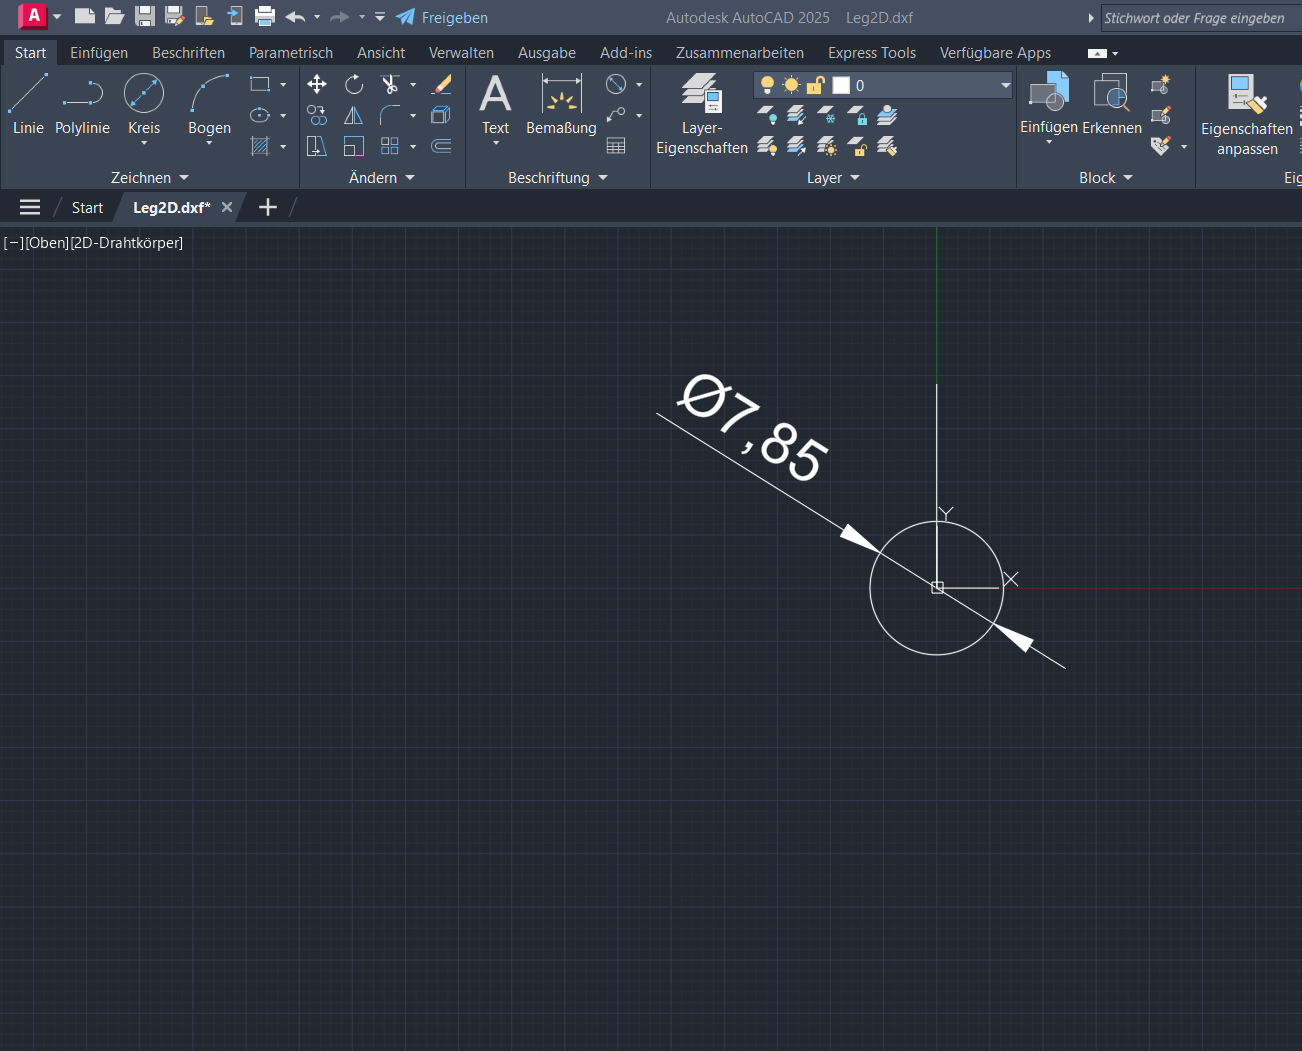1302x1051 pixels.
Task: Open the Kreis options dropdown arrow
Action: (x=144, y=143)
